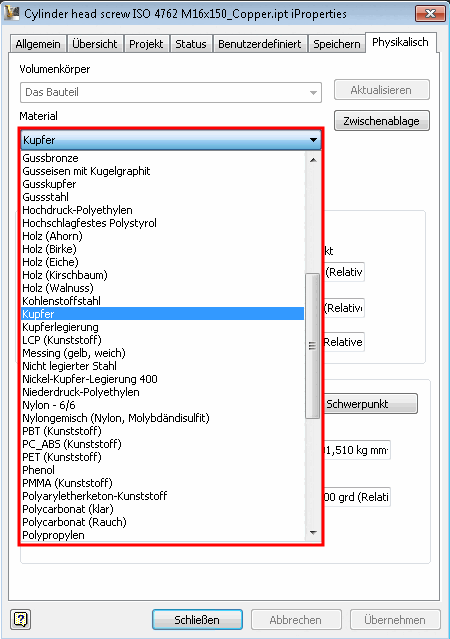The image size is (450, 639).
Task: Choose Nickel-Kupfer-Legierung 400
Action: [x=163, y=379]
